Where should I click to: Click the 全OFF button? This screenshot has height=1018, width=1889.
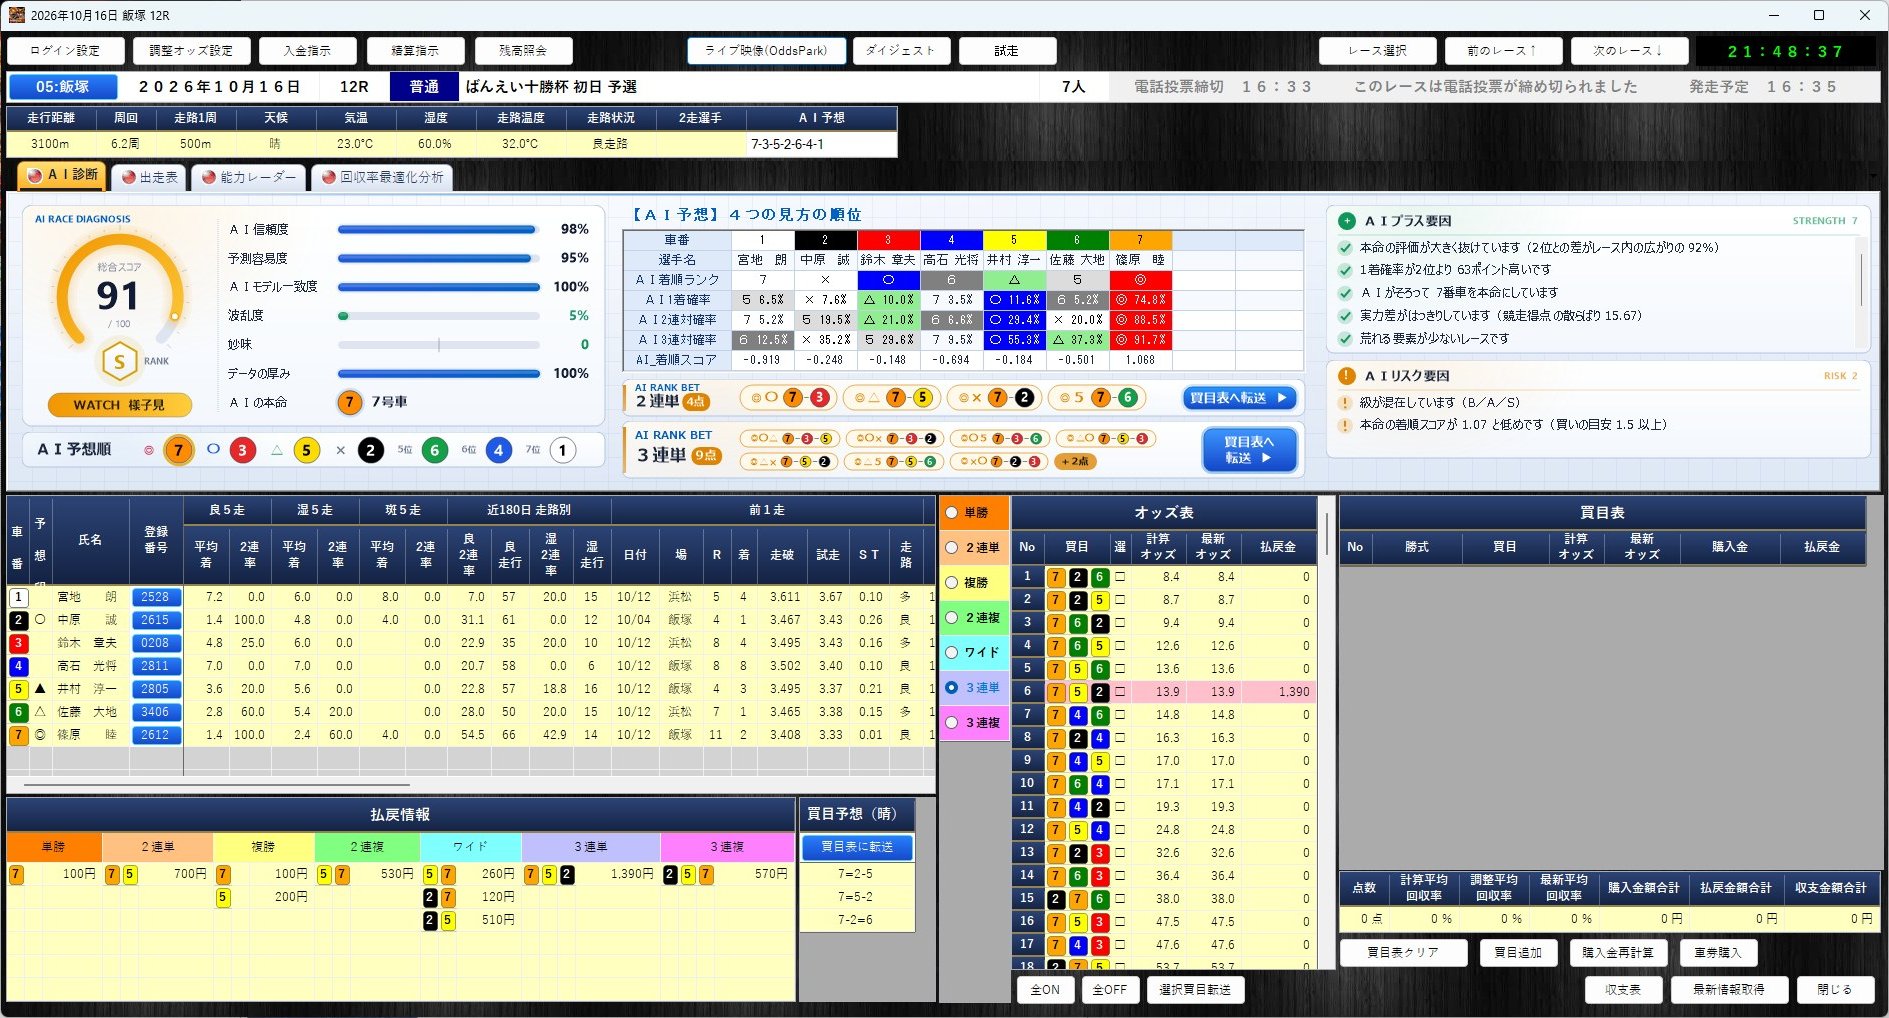(1109, 990)
